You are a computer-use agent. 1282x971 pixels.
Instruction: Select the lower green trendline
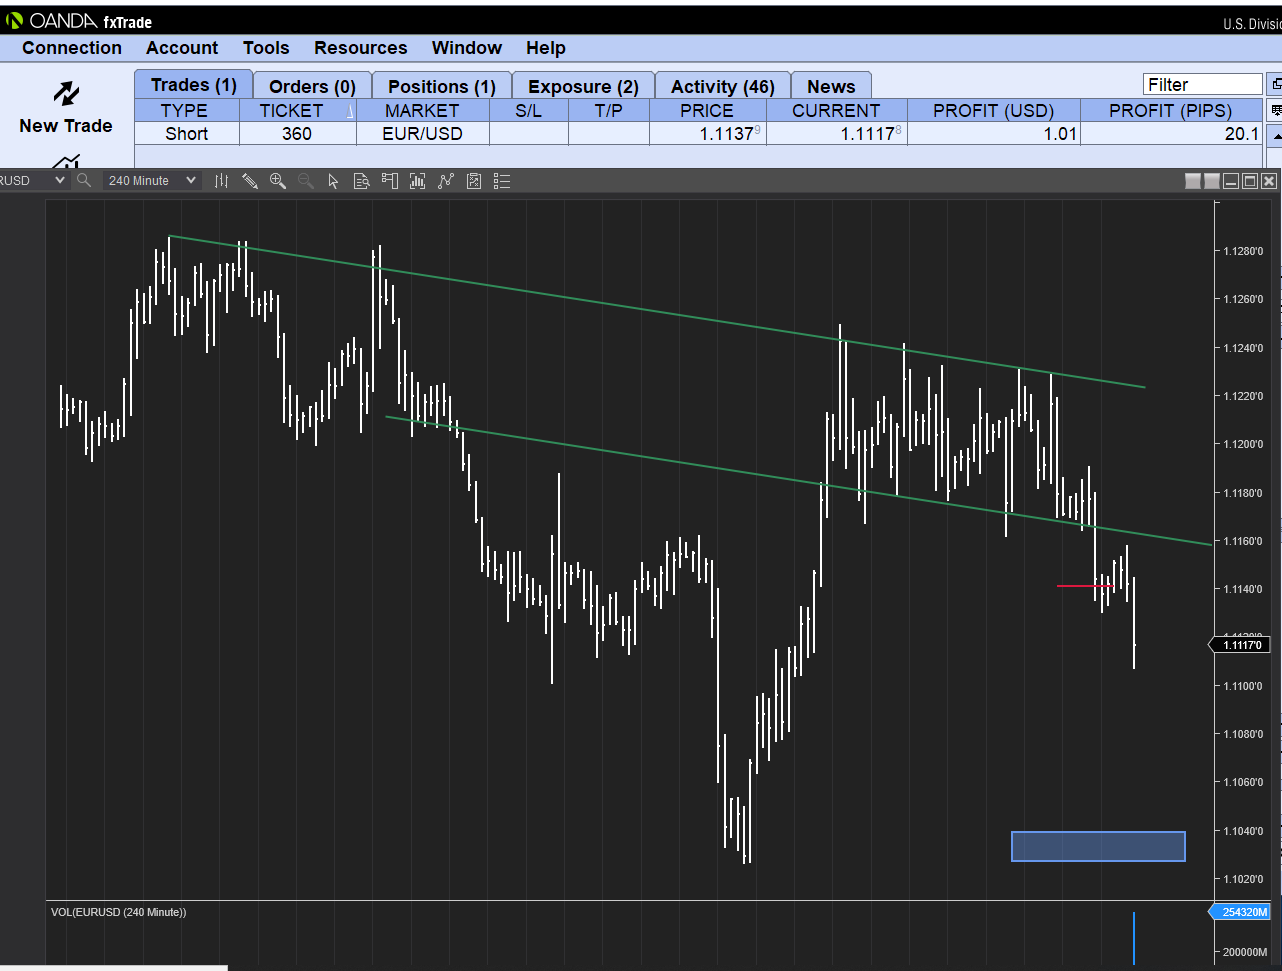pyautogui.click(x=798, y=480)
